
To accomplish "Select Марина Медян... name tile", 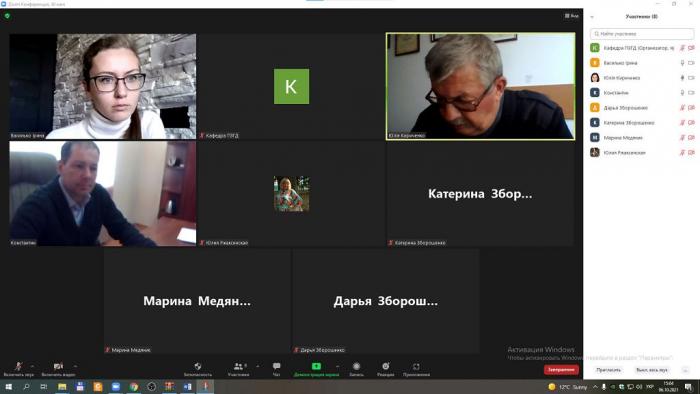I will 197,301.
